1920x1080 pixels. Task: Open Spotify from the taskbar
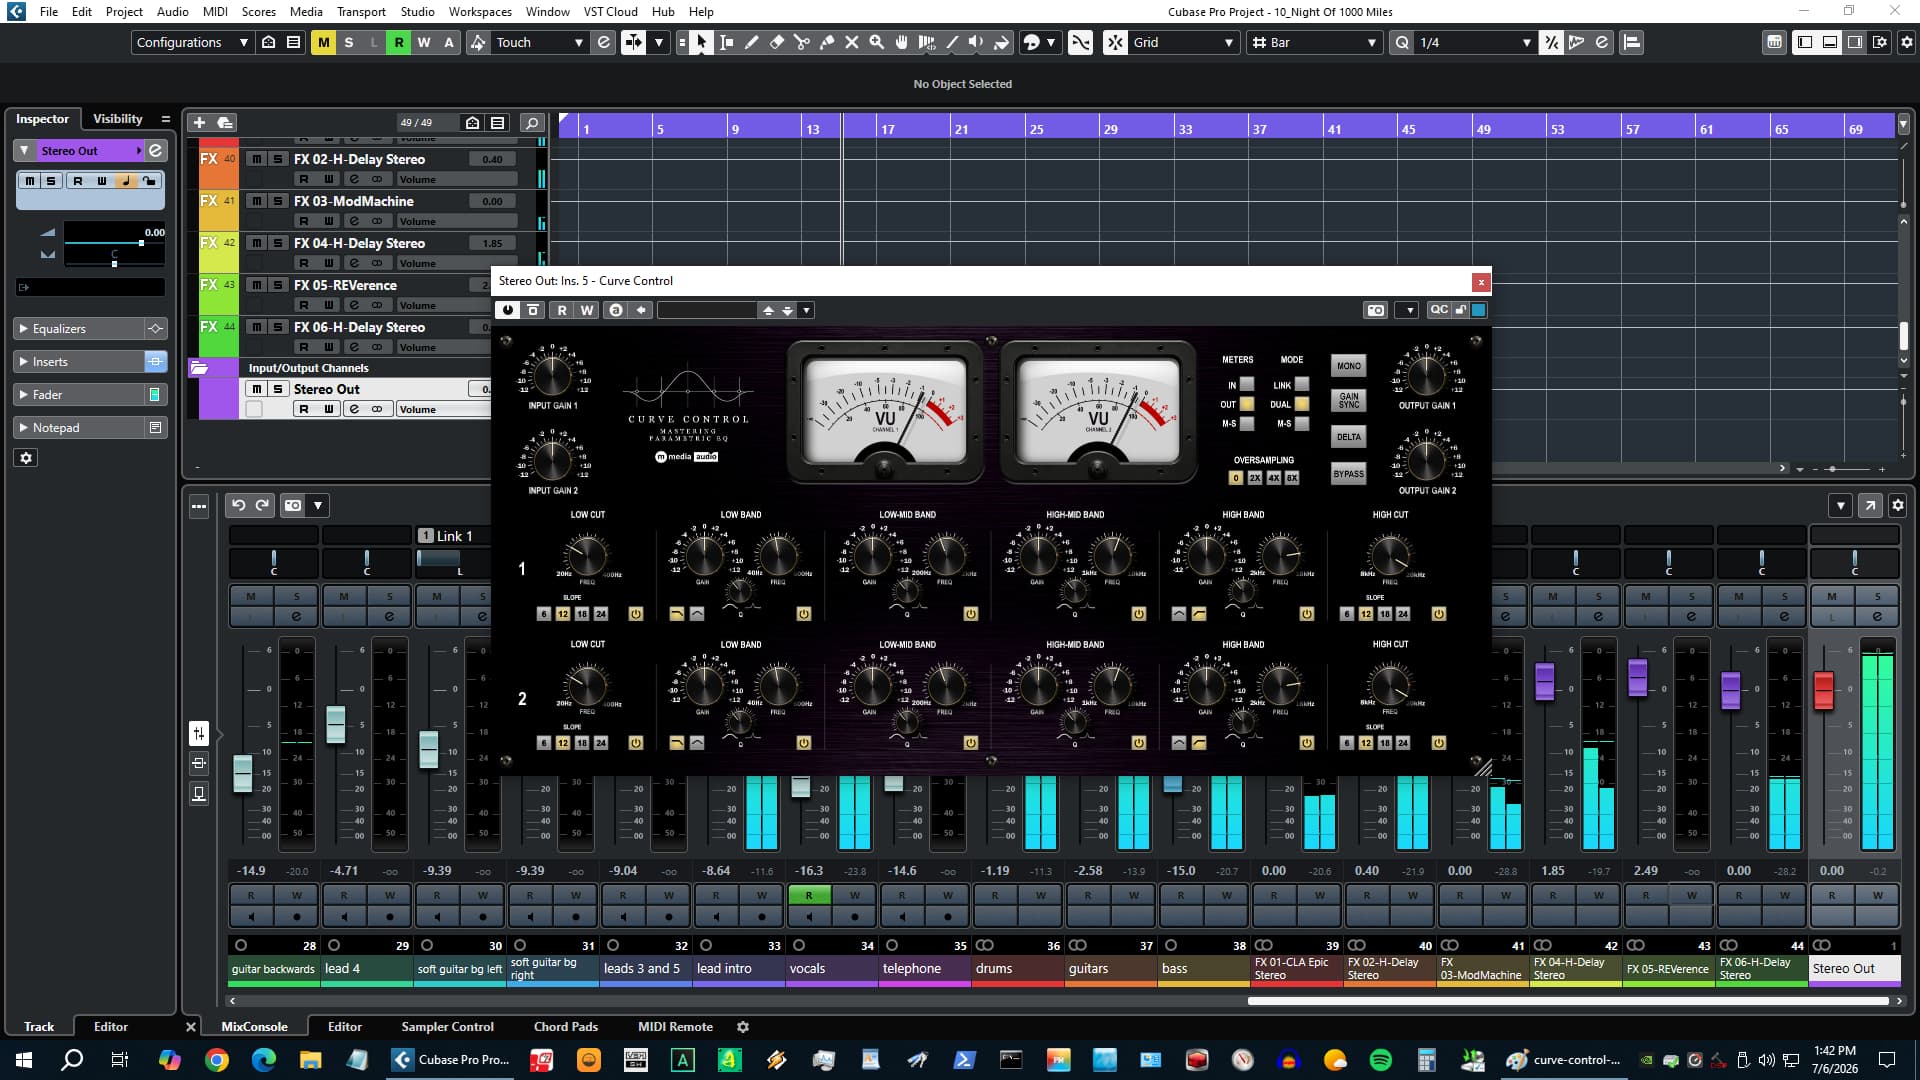[1380, 1060]
